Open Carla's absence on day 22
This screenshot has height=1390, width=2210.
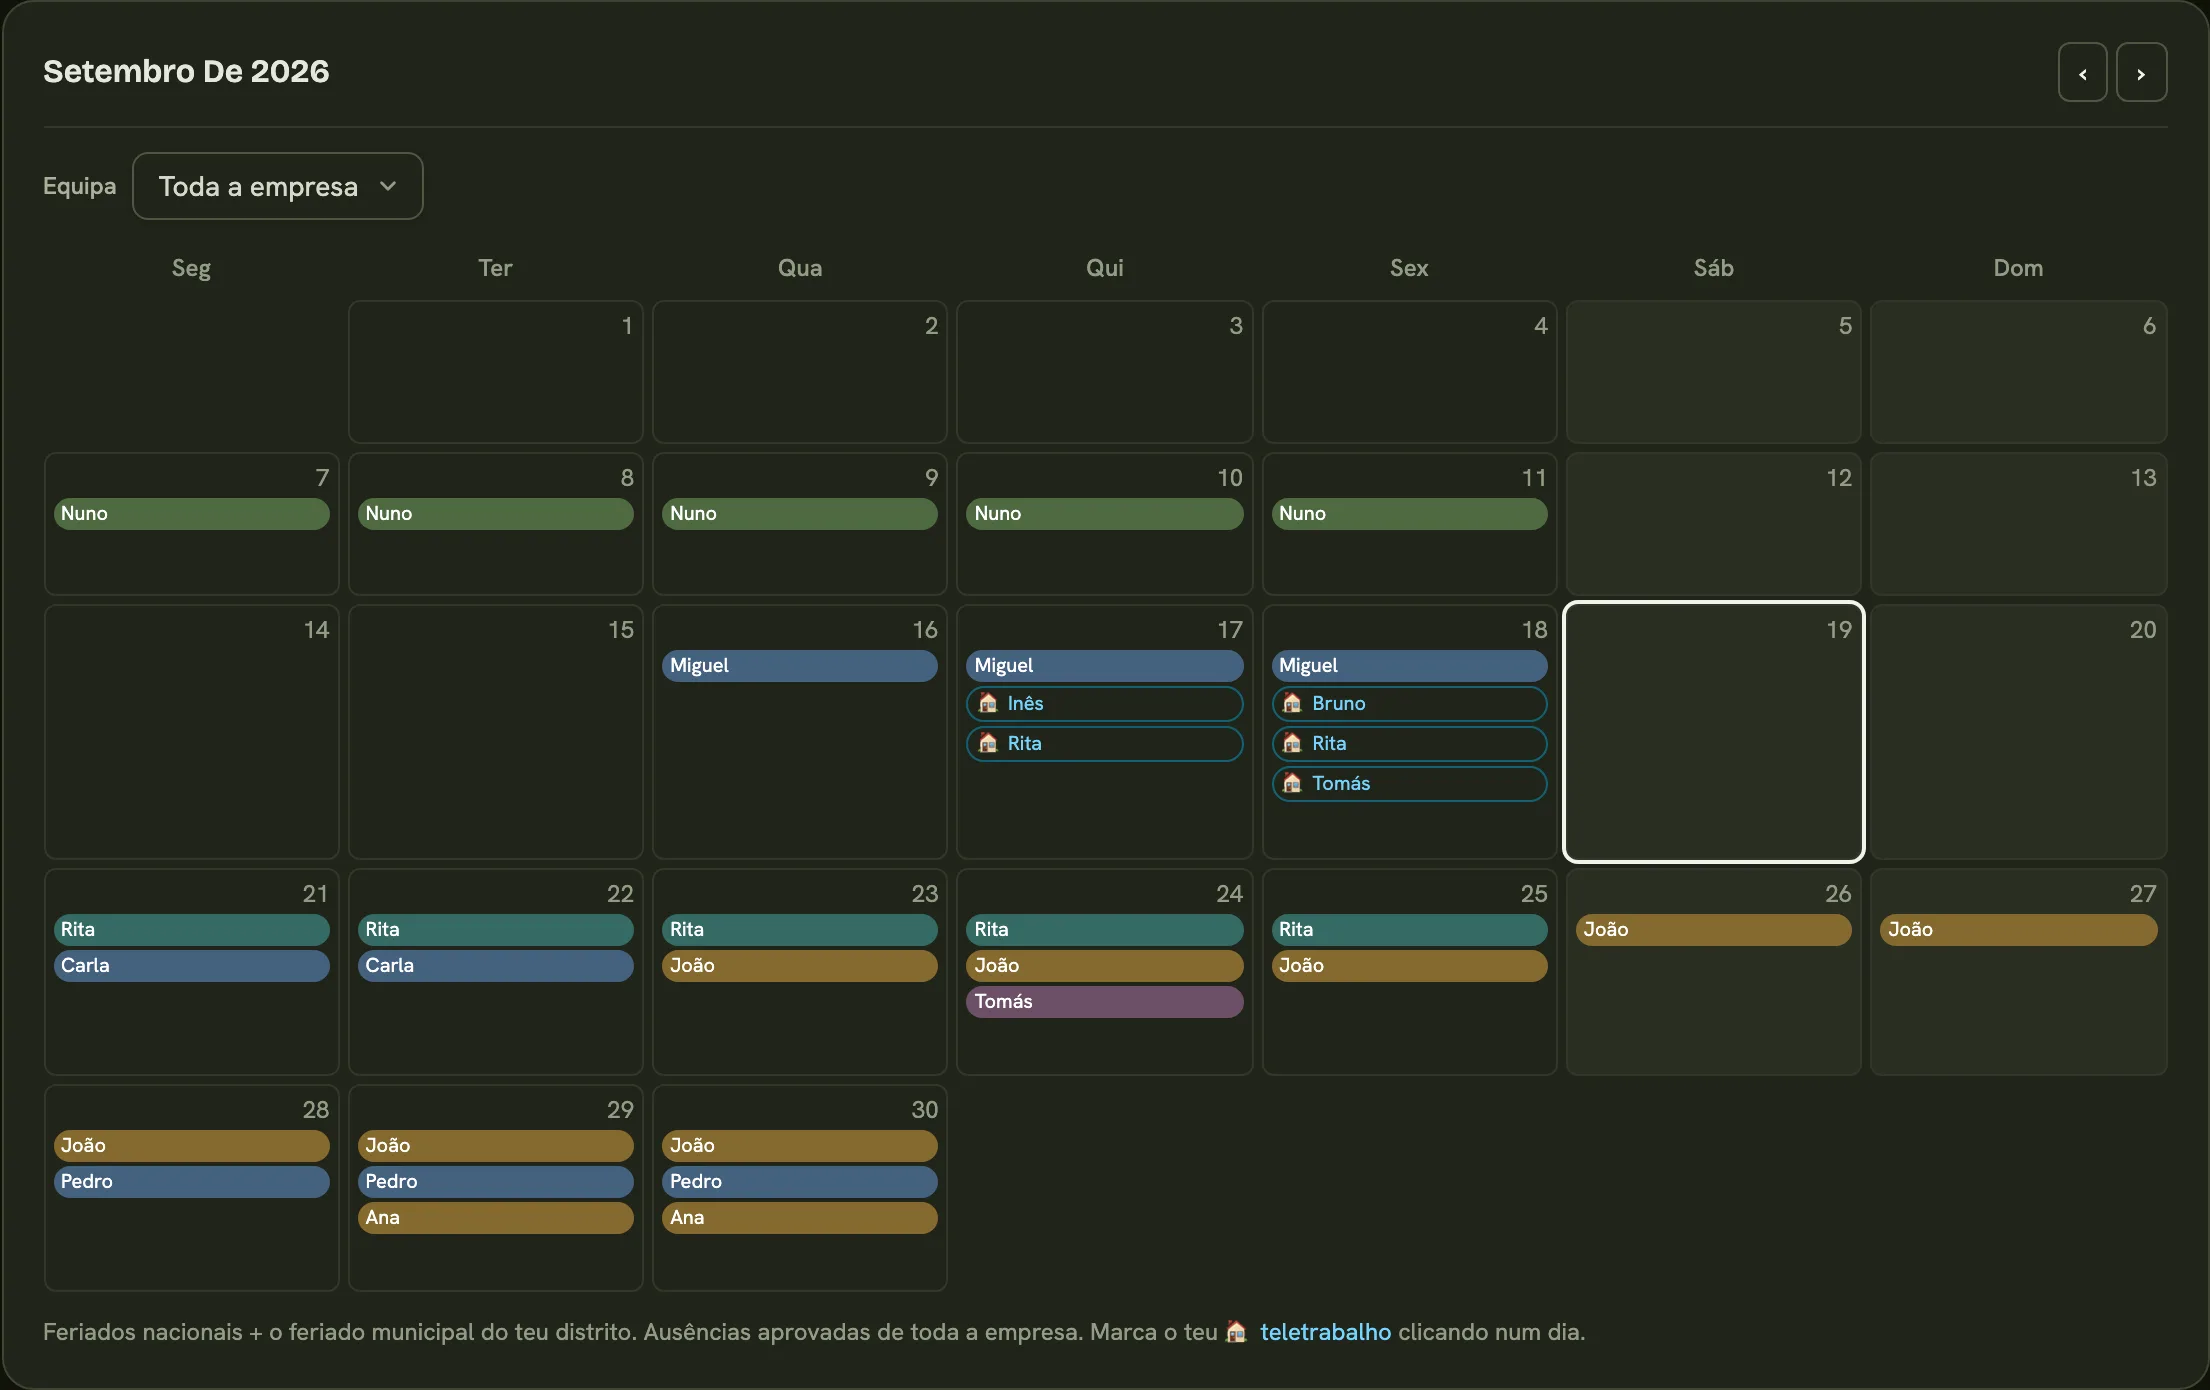coord(495,965)
